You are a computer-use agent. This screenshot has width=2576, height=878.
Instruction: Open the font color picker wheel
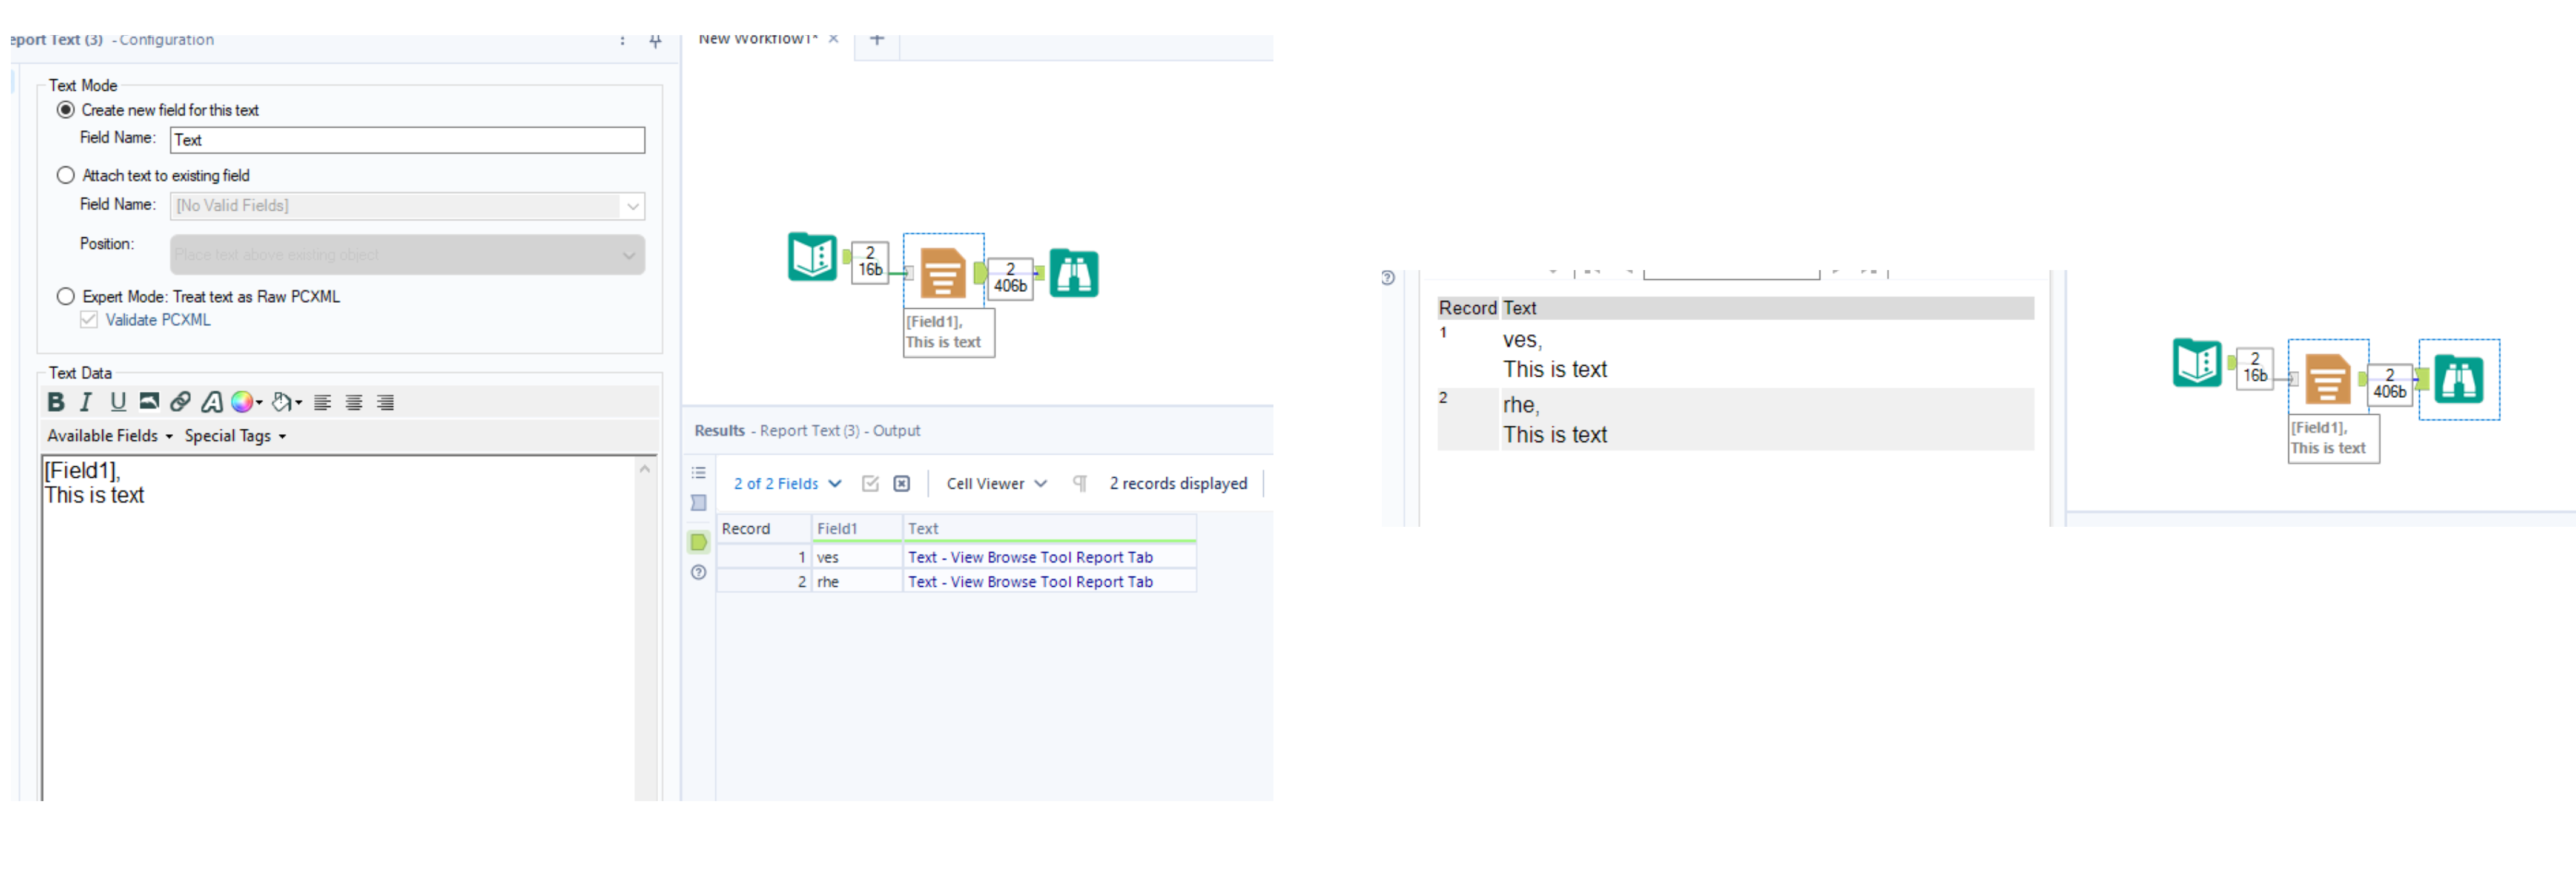[x=242, y=402]
